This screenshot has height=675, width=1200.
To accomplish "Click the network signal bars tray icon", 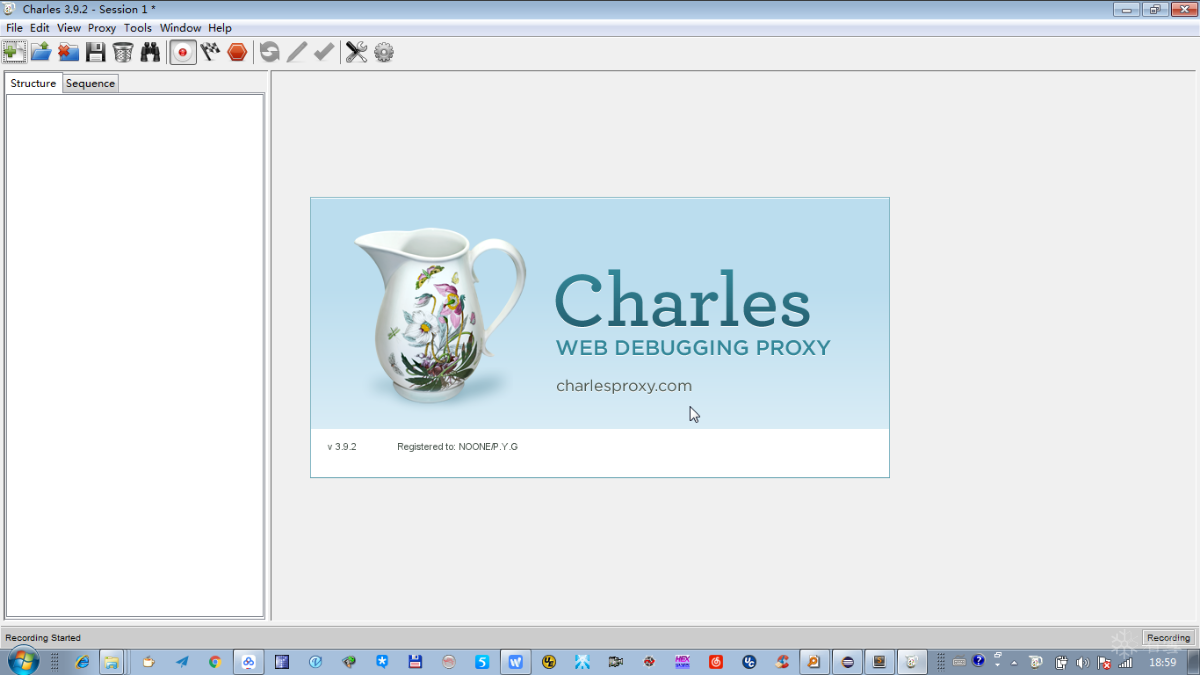I will click(x=1125, y=662).
